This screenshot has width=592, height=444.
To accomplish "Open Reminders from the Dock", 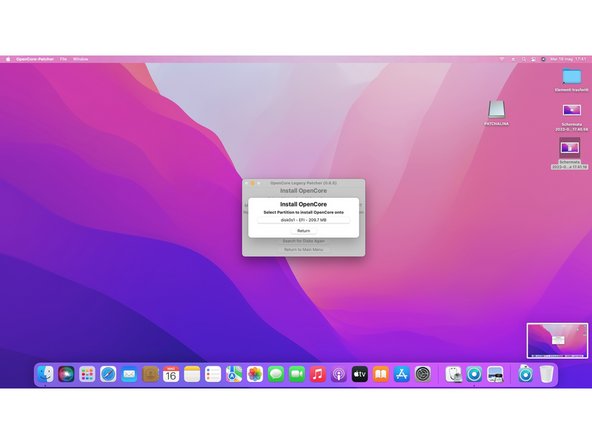I will [x=213, y=375].
